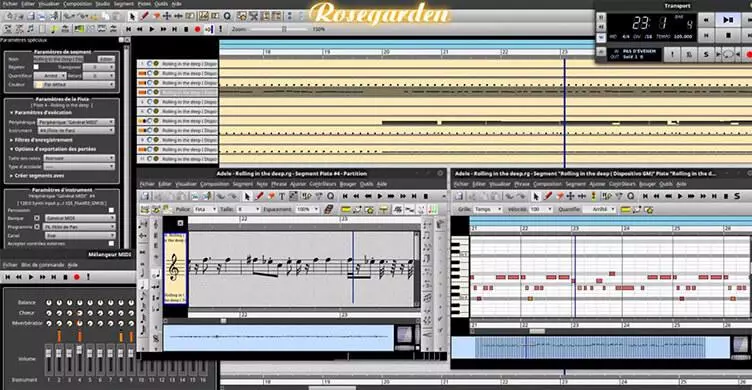Click the Editer button next to segment name
Image resolution: width=752 pixels, height=390 pixels.
(x=106, y=59)
